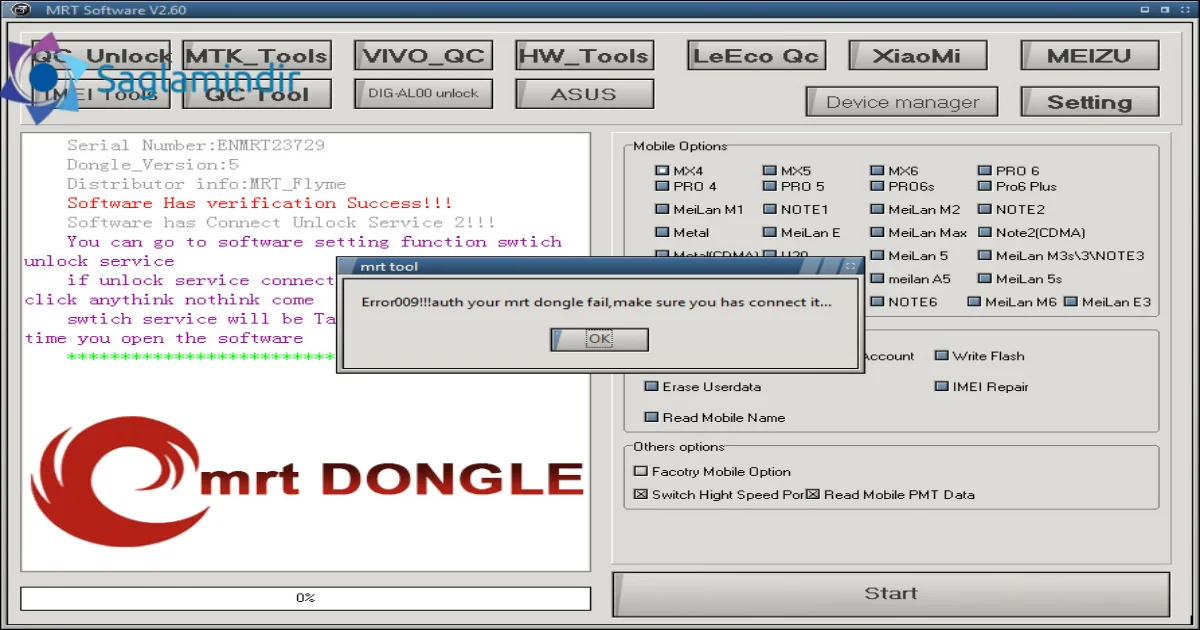Select the PRO 5 model option

pos(794,186)
